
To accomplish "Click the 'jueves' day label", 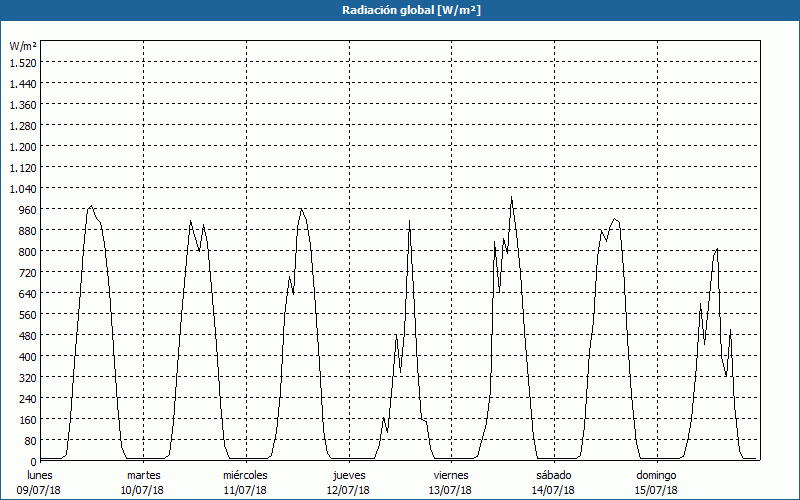I will 349,476.
